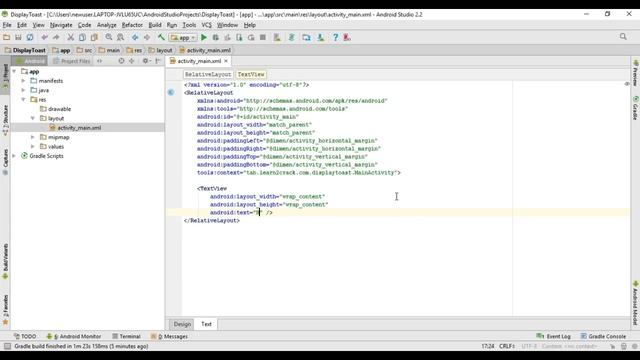Click the Sync Project with Gradle icon
The height and width of the screenshot is (360, 640).
[x=291, y=37]
